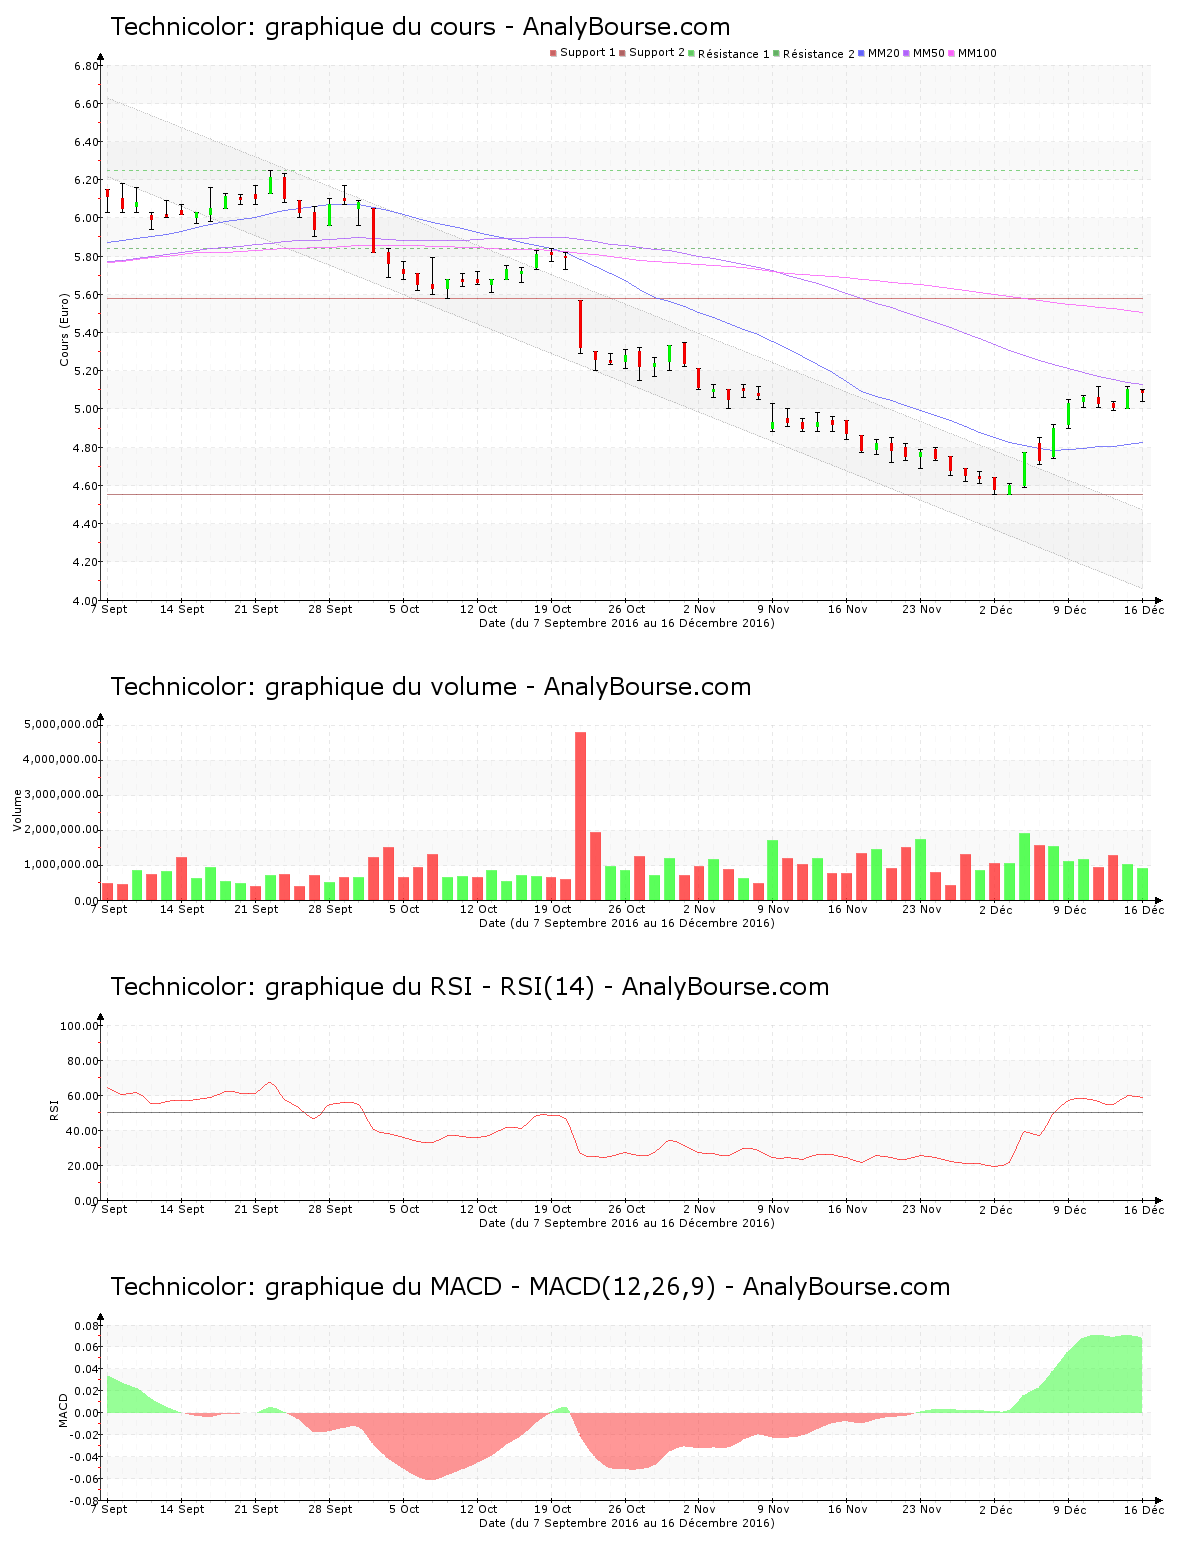1200x1550 pixels.
Task: Select the Résistance 2 legend marker
Action: [x=775, y=53]
